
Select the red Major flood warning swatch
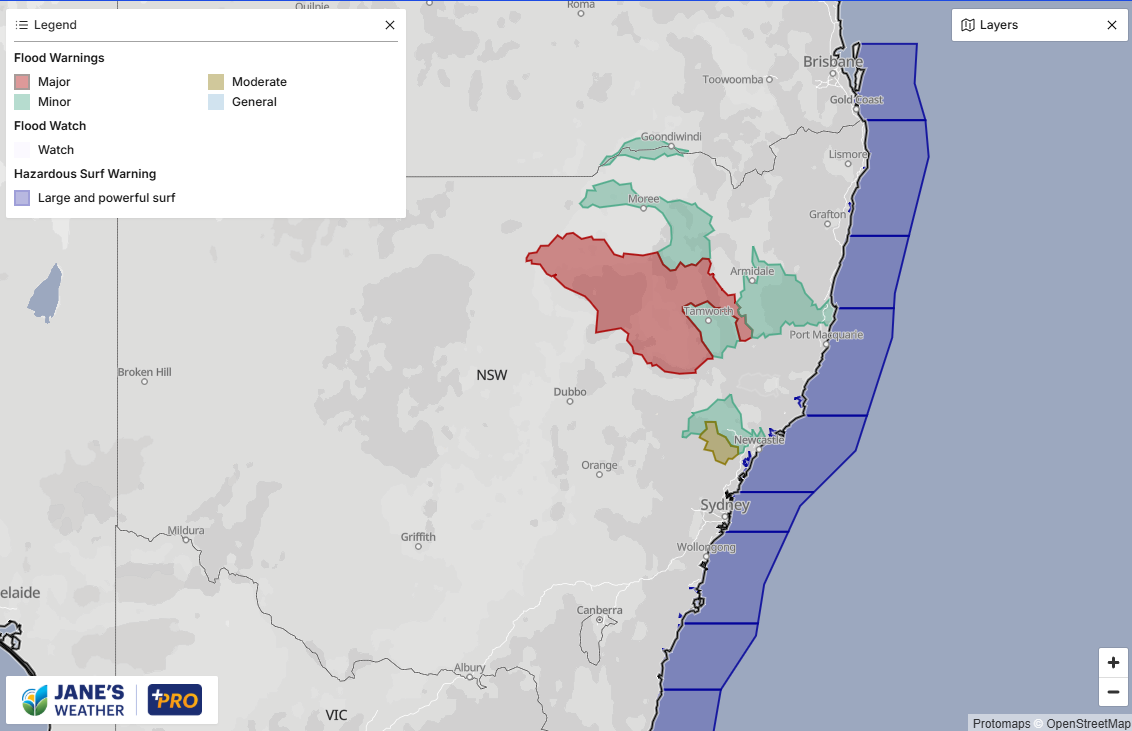click(x=21, y=81)
